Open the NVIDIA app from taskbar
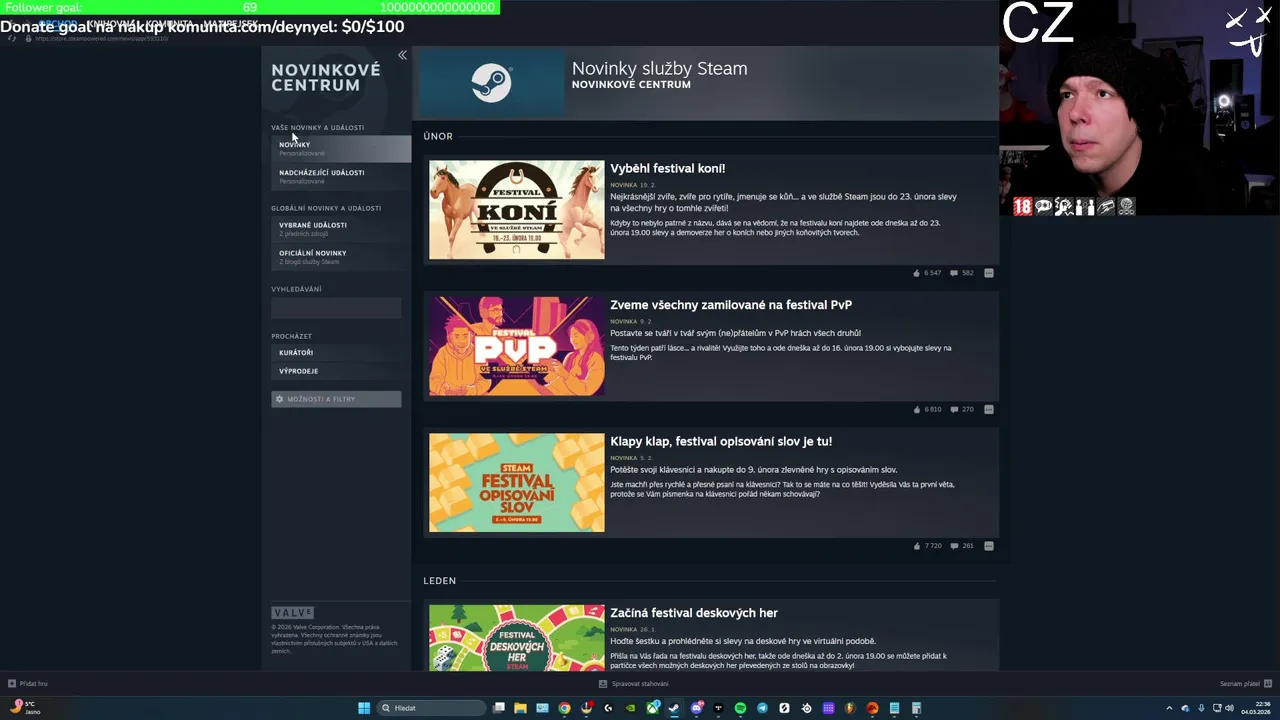The height and width of the screenshot is (720, 1280). tap(630, 708)
